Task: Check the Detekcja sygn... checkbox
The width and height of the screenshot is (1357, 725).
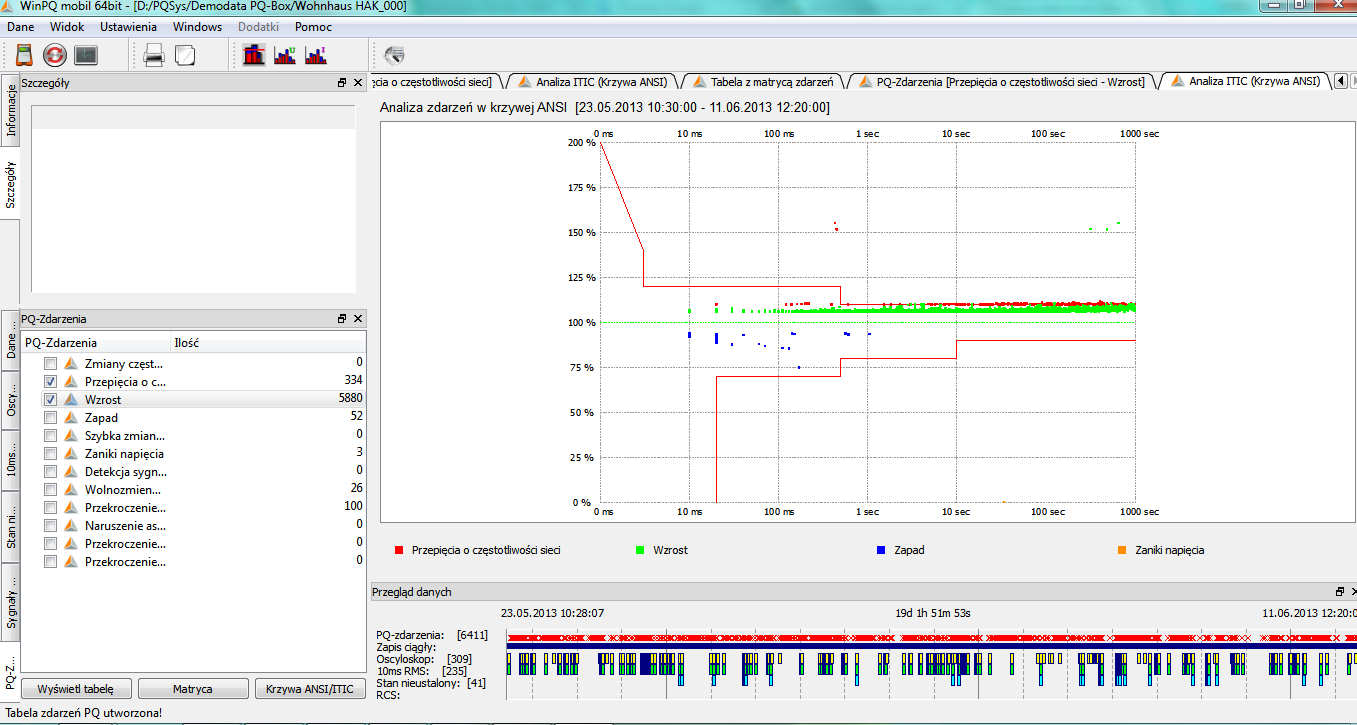Action: (x=50, y=470)
